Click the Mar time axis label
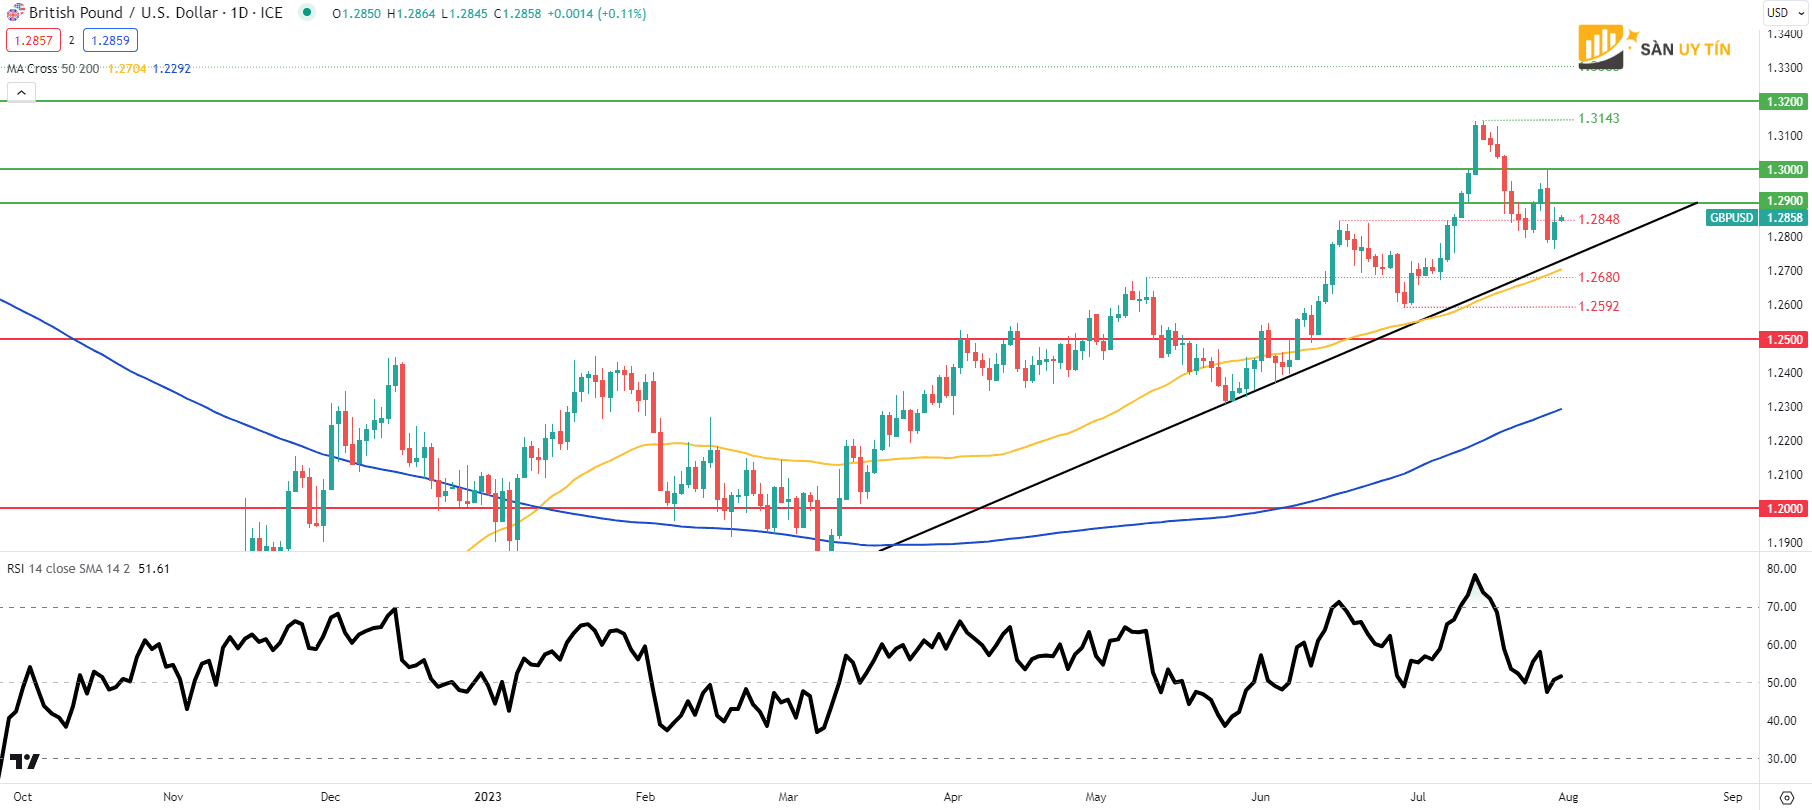 point(788,797)
